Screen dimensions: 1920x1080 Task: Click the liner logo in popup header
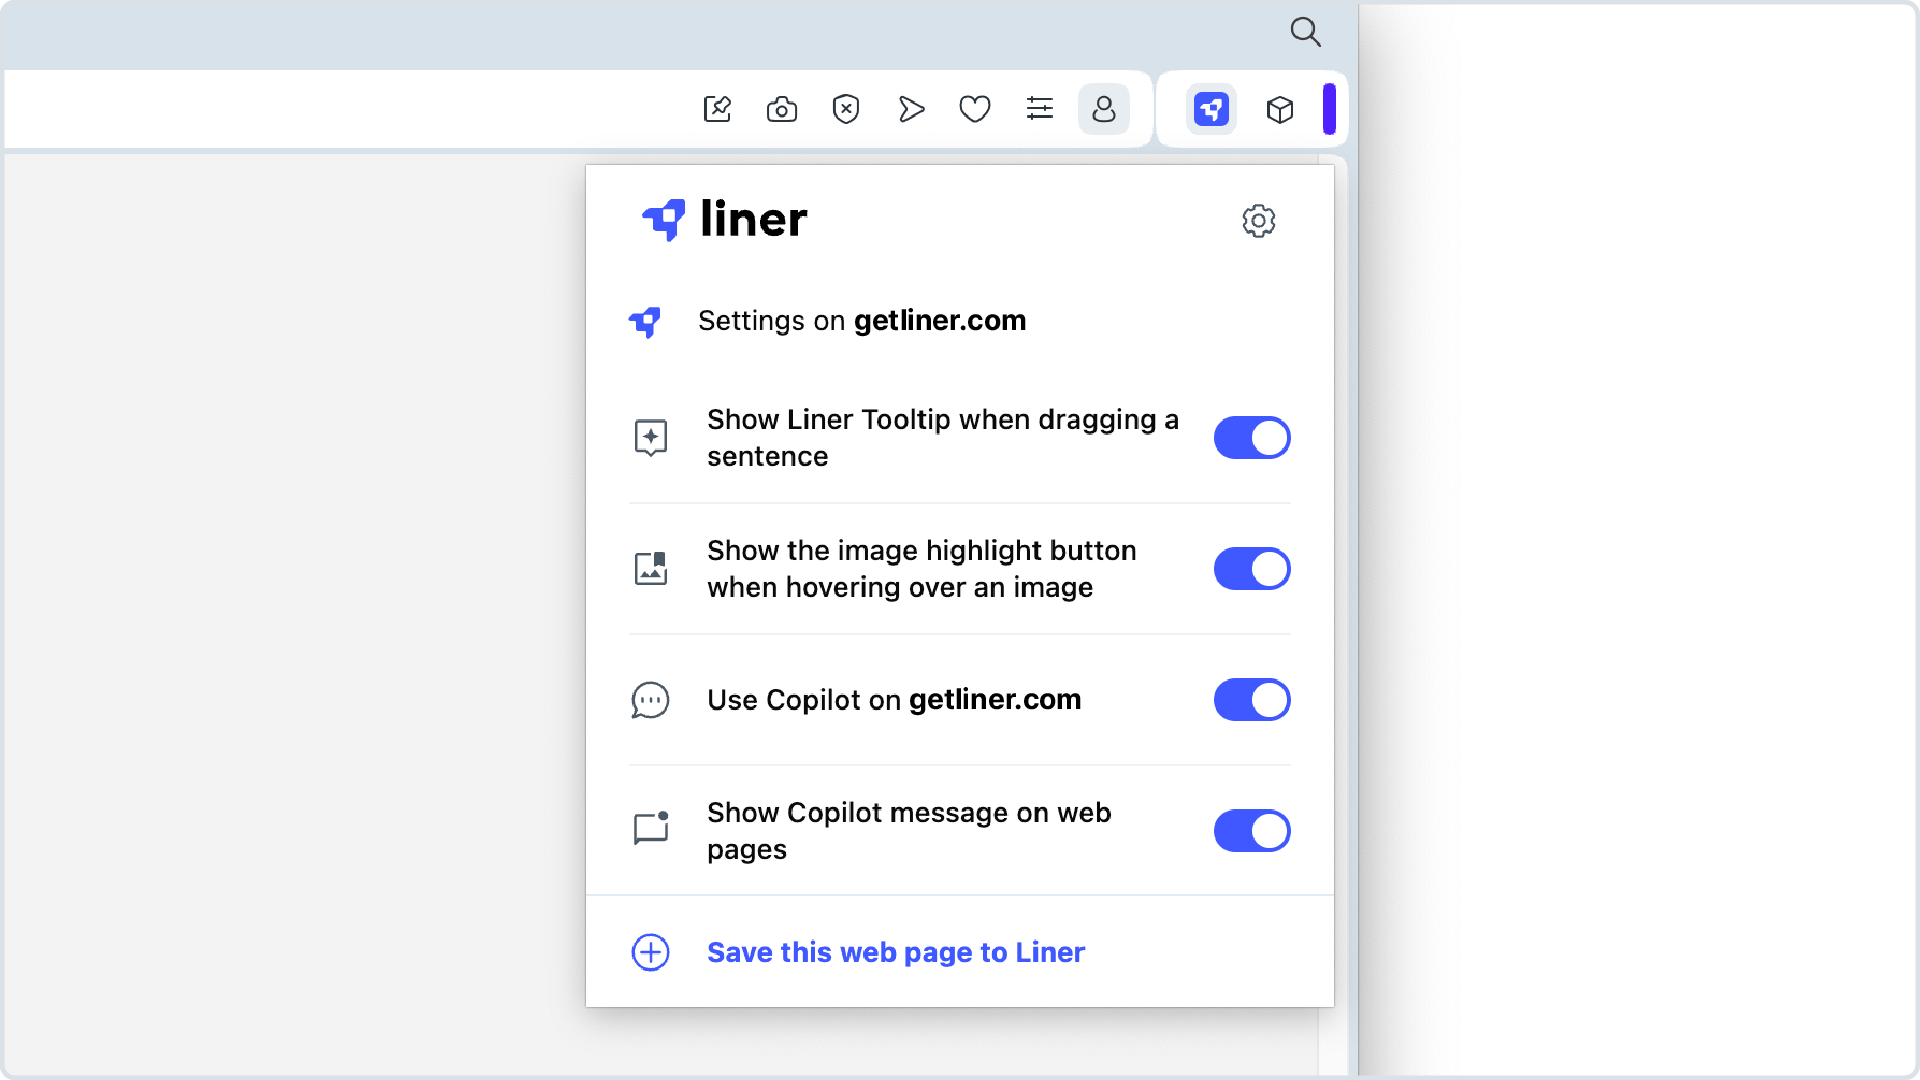pyautogui.click(x=724, y=219)
